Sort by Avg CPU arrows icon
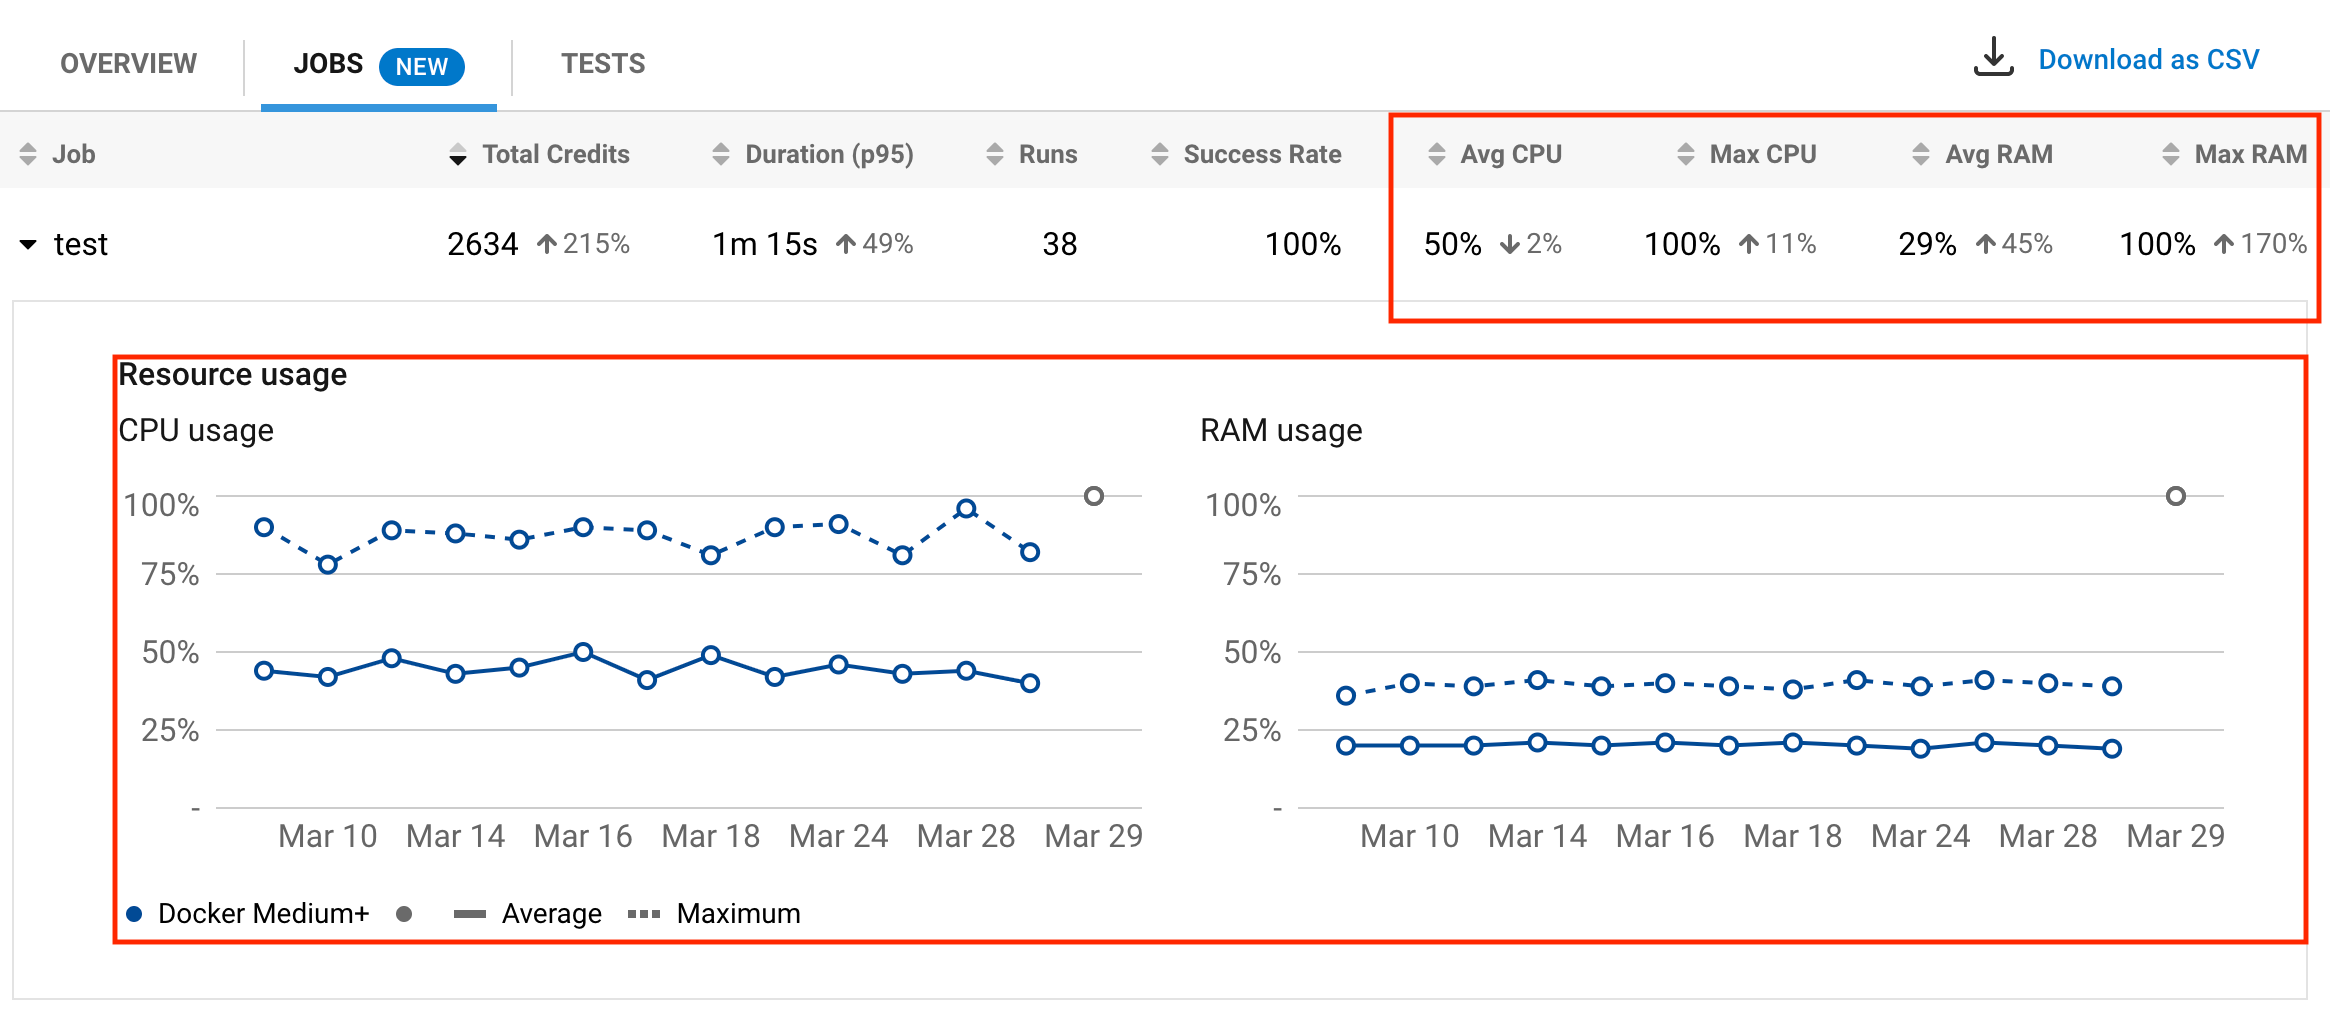The height and width of the screenshot is (1024, 2330). pos(1437,154)
